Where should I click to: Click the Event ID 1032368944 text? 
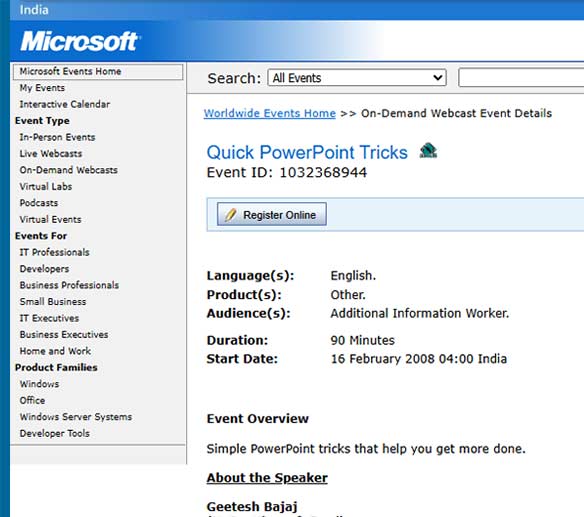[287, 172]
